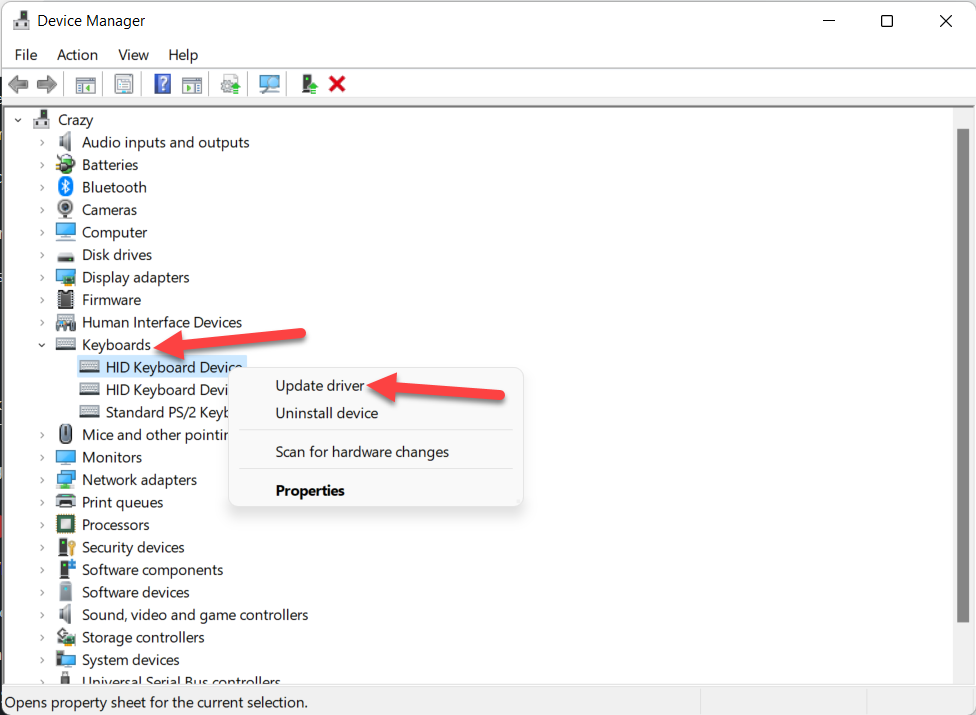This screenshot has width=976, height=715.
Task: Choose Update driver from context menu
Action: pyautogui.click(x=320, y=386)
